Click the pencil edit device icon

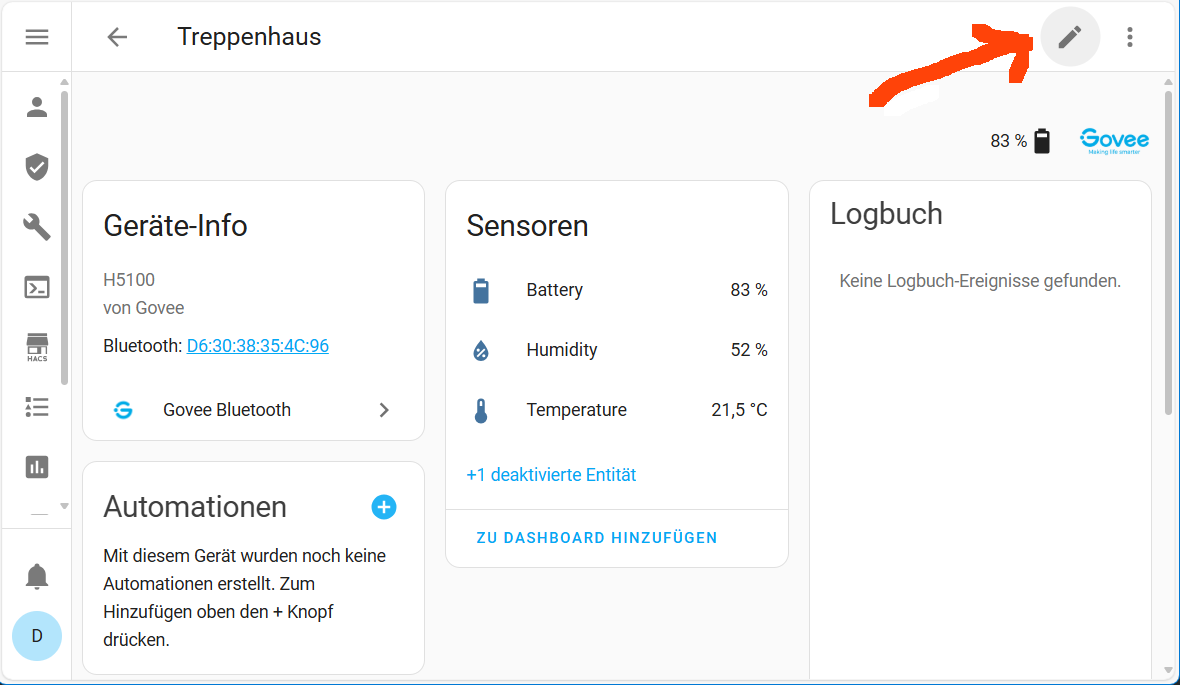tap(1070, 37)
